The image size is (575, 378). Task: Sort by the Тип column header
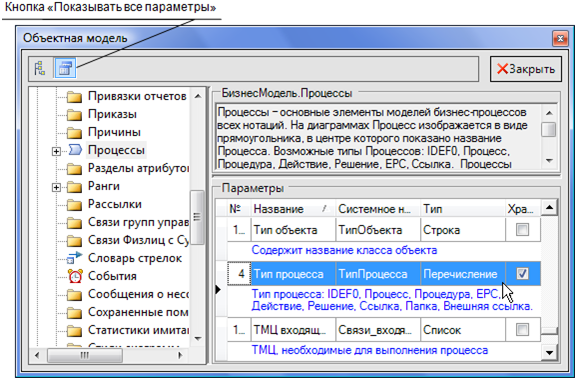pyautogui.click(x=463, y=209)
